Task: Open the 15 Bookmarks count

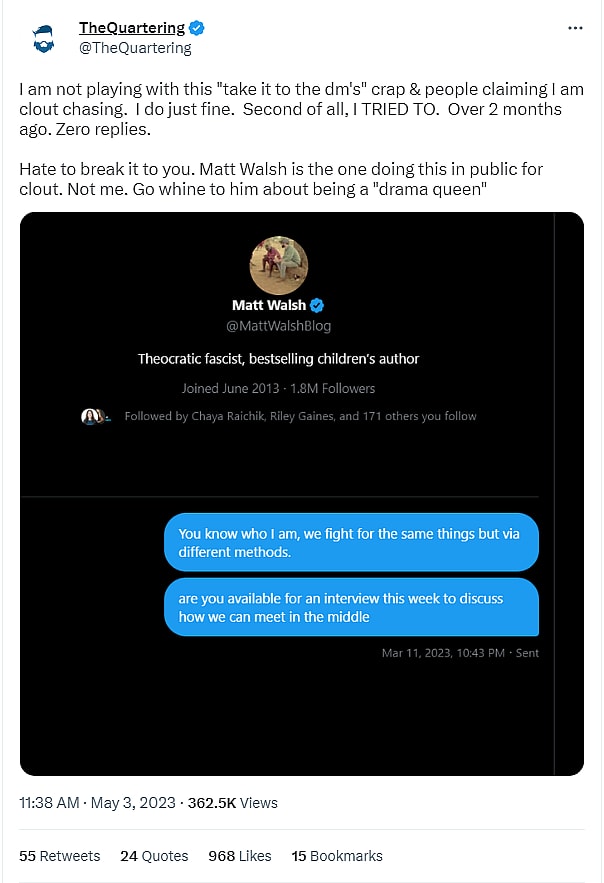Action: tap(337, 856)
